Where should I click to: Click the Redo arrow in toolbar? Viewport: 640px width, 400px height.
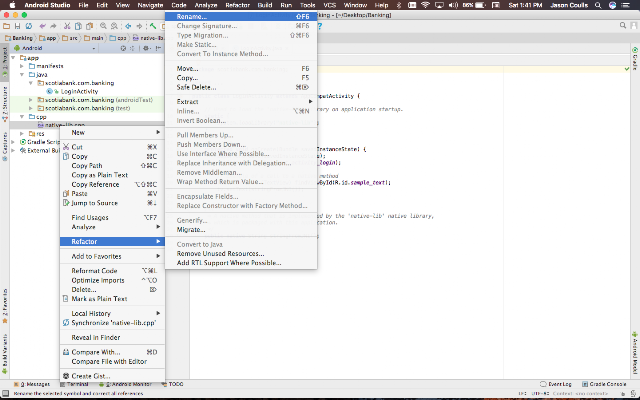pyautogui.click(x=53, y=26)
